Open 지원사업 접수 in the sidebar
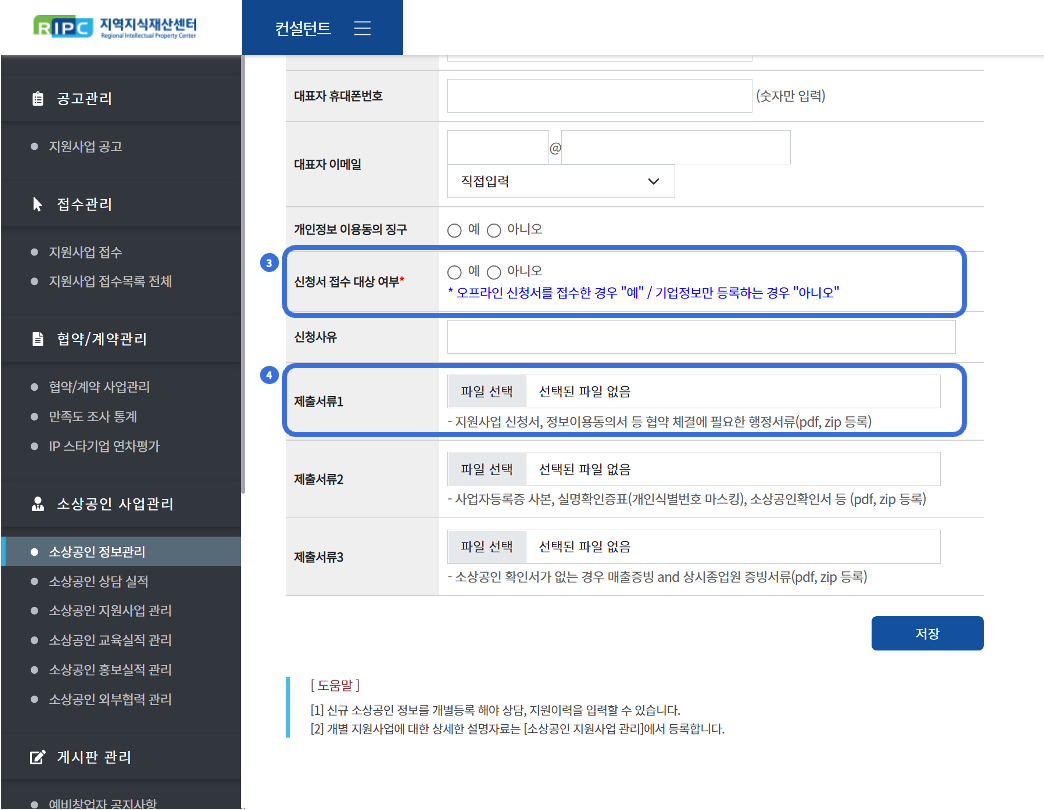Screen dimensions: 1044x810 point(85,252)
